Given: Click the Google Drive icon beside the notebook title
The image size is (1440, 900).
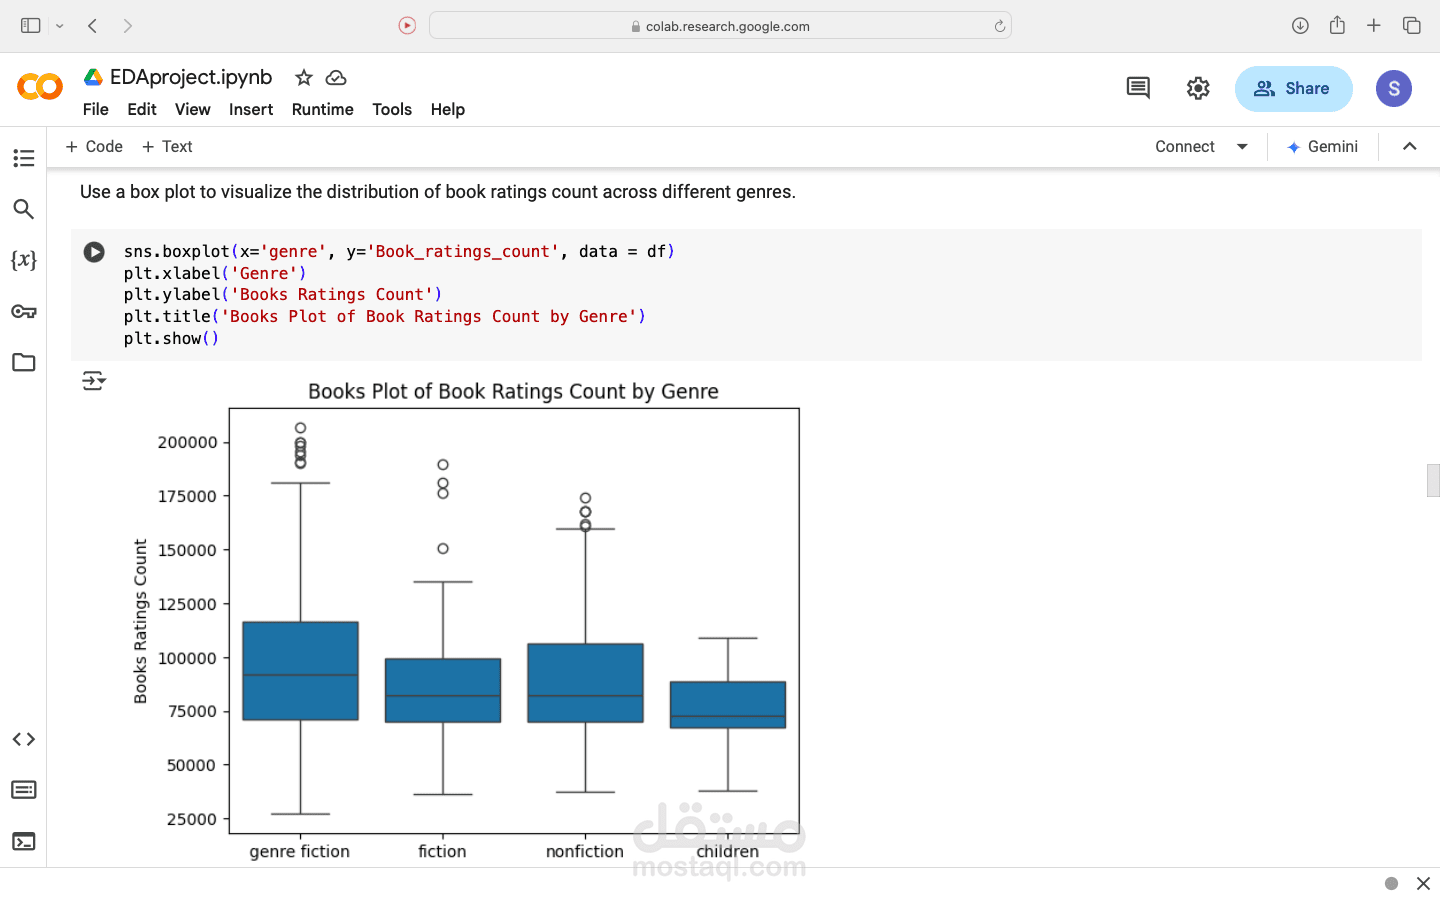Looking at the screenshot, I should click(93, 77).
